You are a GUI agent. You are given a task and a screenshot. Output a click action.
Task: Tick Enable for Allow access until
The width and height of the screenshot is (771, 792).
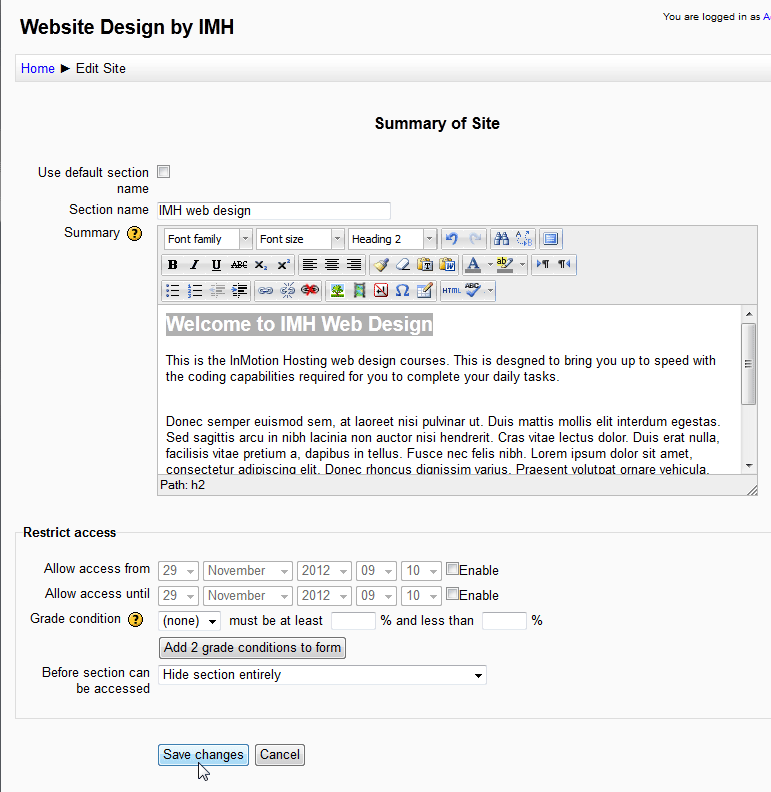pyautogui.click(x=452, y=593)
